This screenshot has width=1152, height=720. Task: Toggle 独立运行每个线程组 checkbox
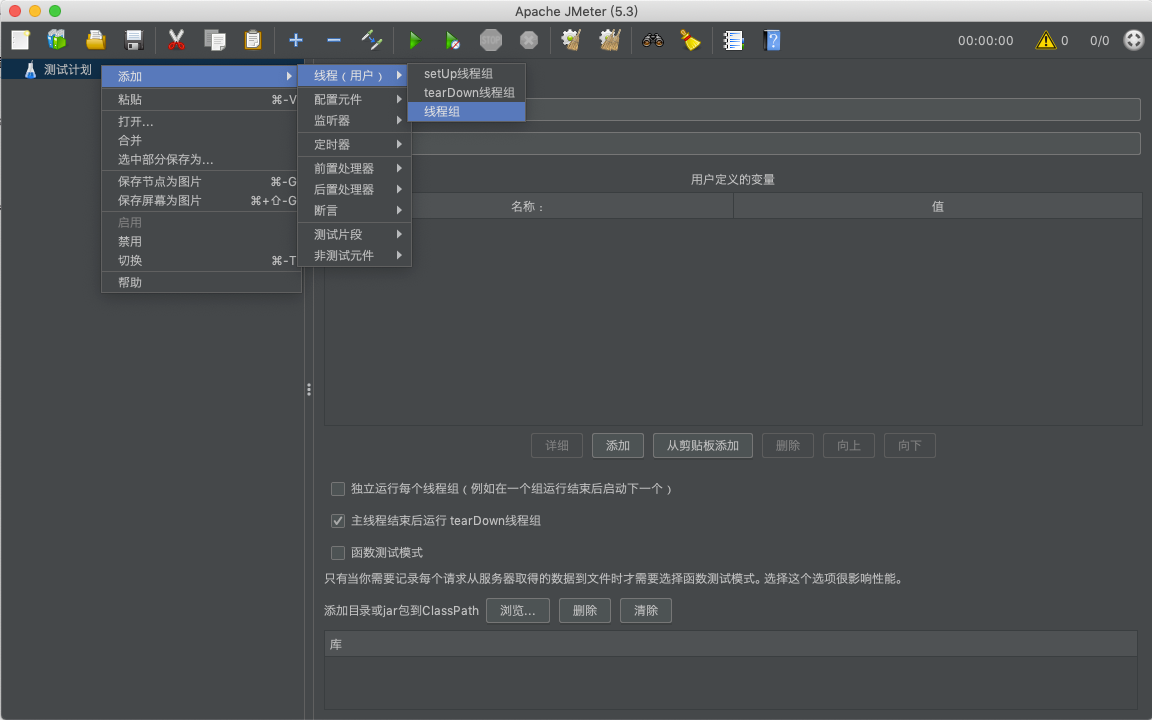pyautogui.click(x=338, y=489)
